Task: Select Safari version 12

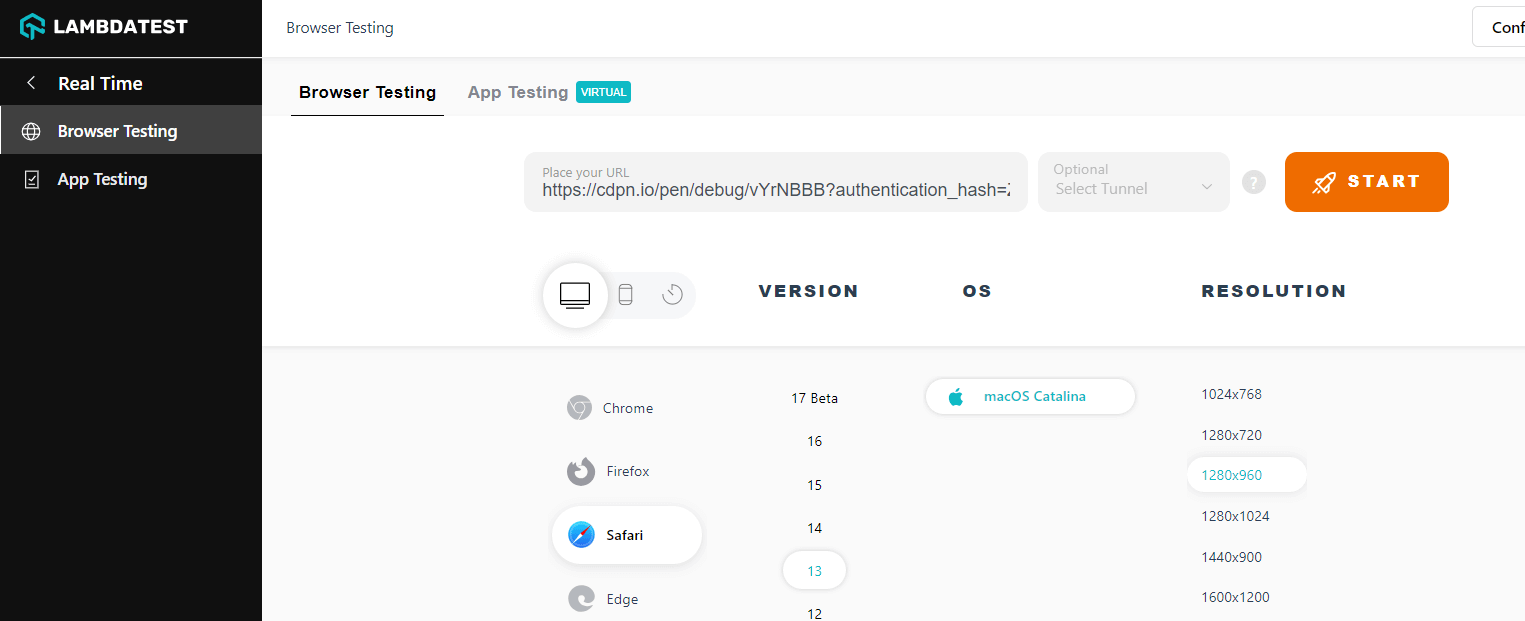Action: (814, 613)
